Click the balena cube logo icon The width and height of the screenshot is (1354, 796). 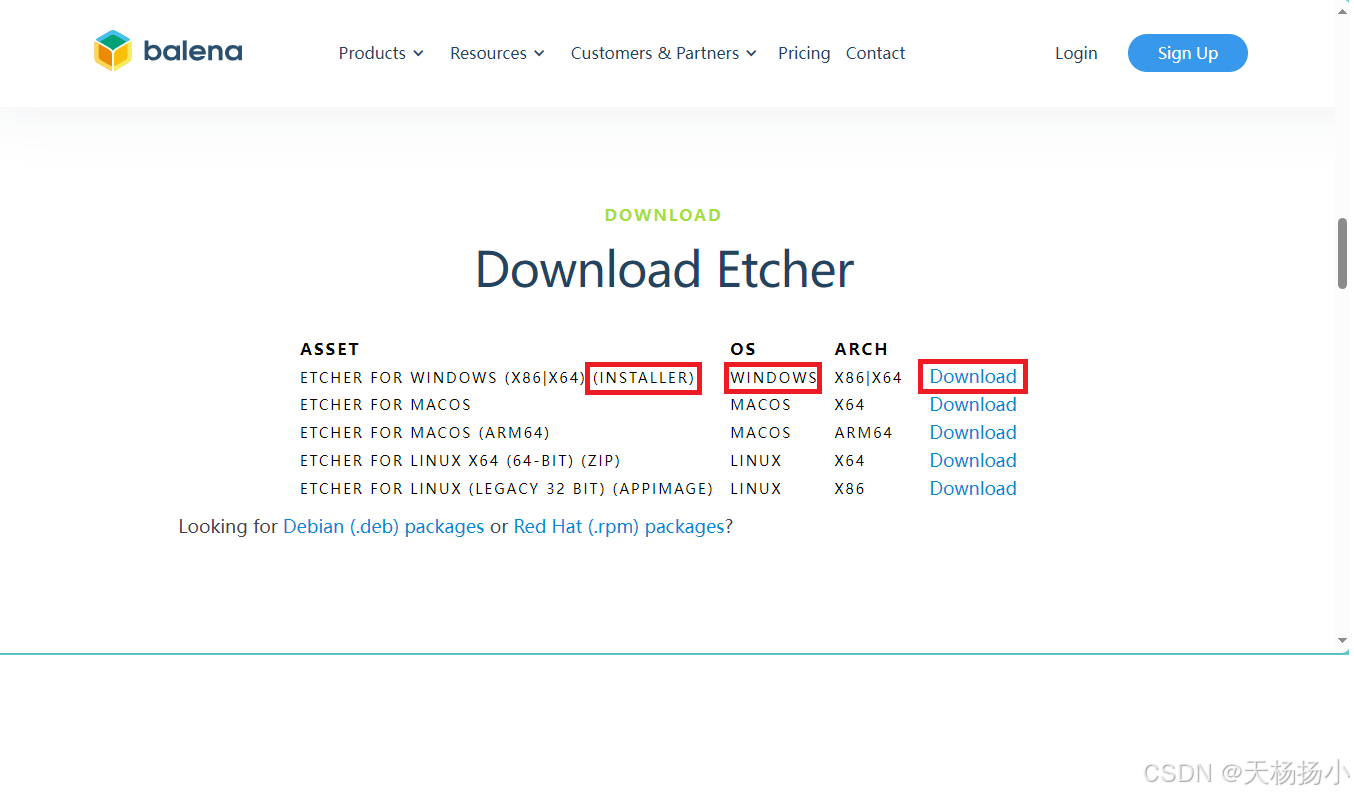click(x=113, y=51)
